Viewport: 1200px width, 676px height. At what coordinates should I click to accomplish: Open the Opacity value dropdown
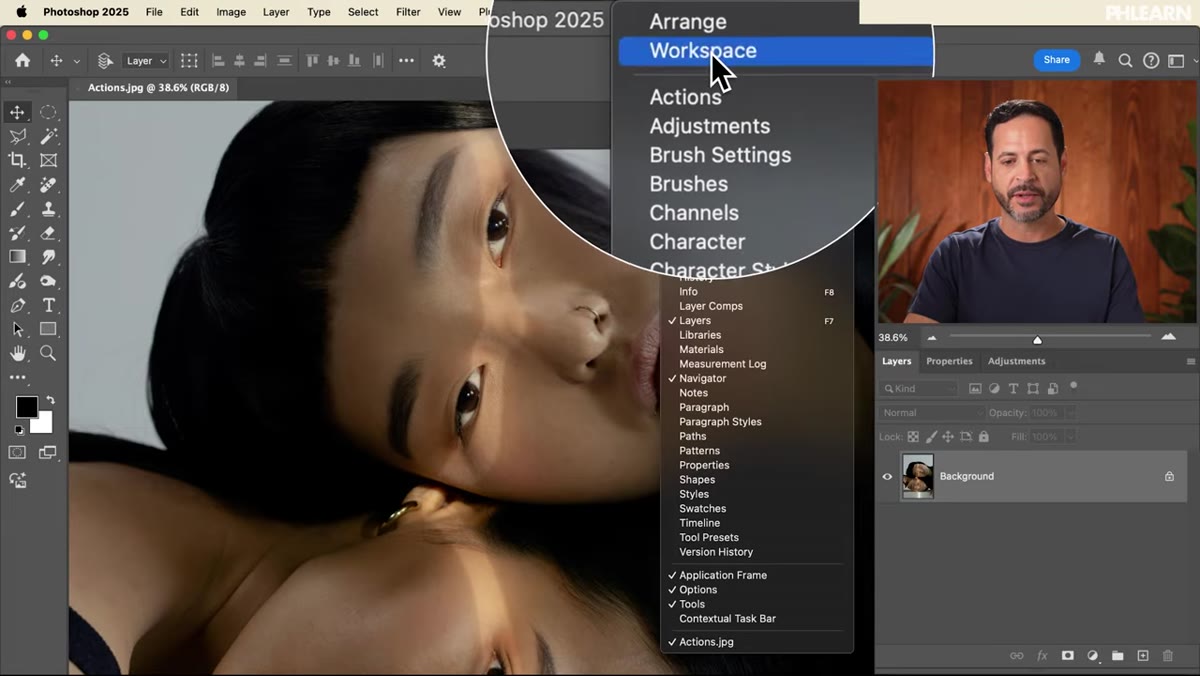click(1070, 412)
